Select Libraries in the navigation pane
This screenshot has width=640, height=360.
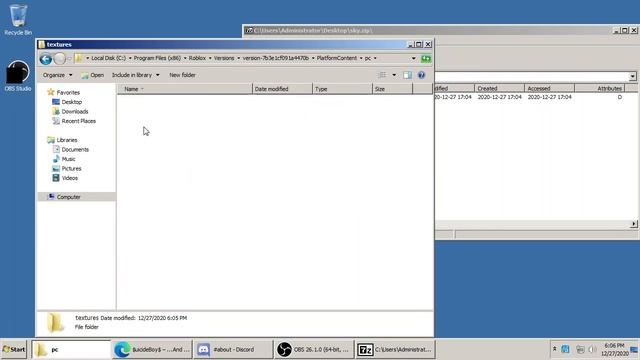pos(67,140)
